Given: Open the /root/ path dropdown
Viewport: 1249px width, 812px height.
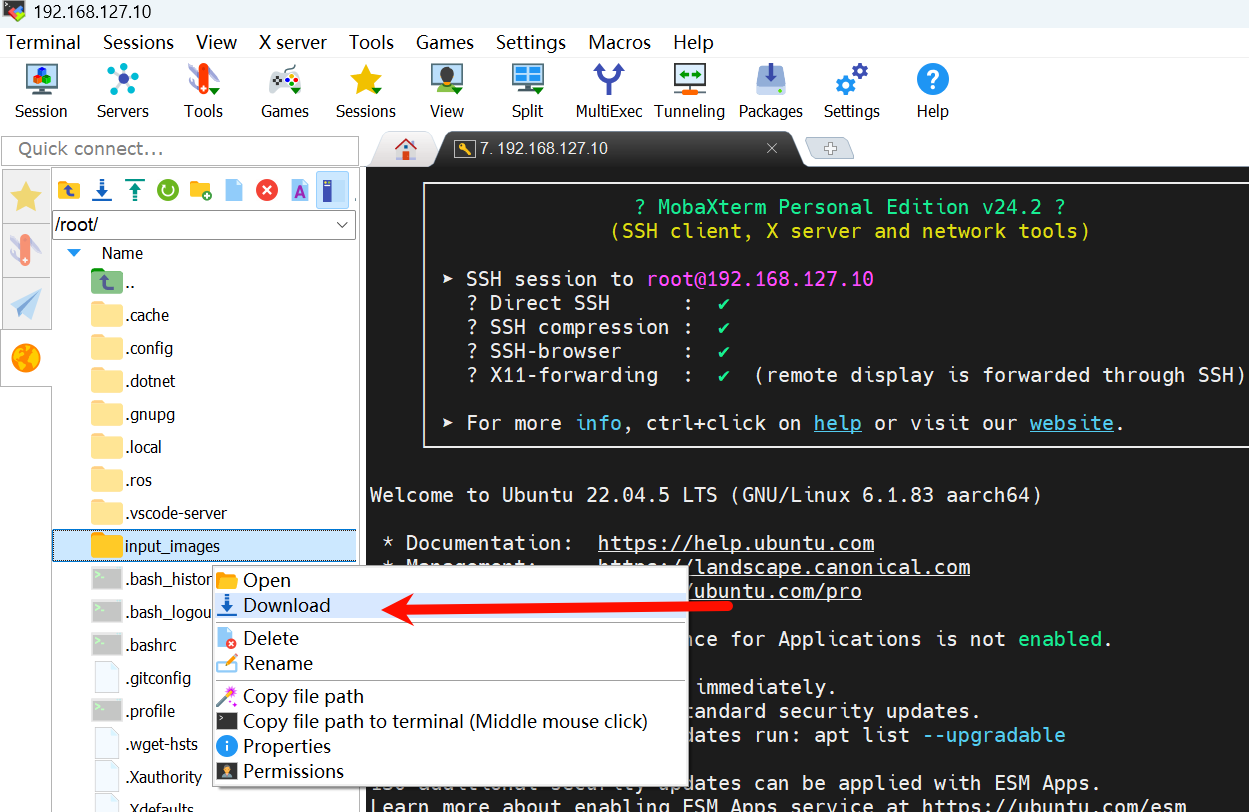Looking at the screenshot, I should [342, 225].
